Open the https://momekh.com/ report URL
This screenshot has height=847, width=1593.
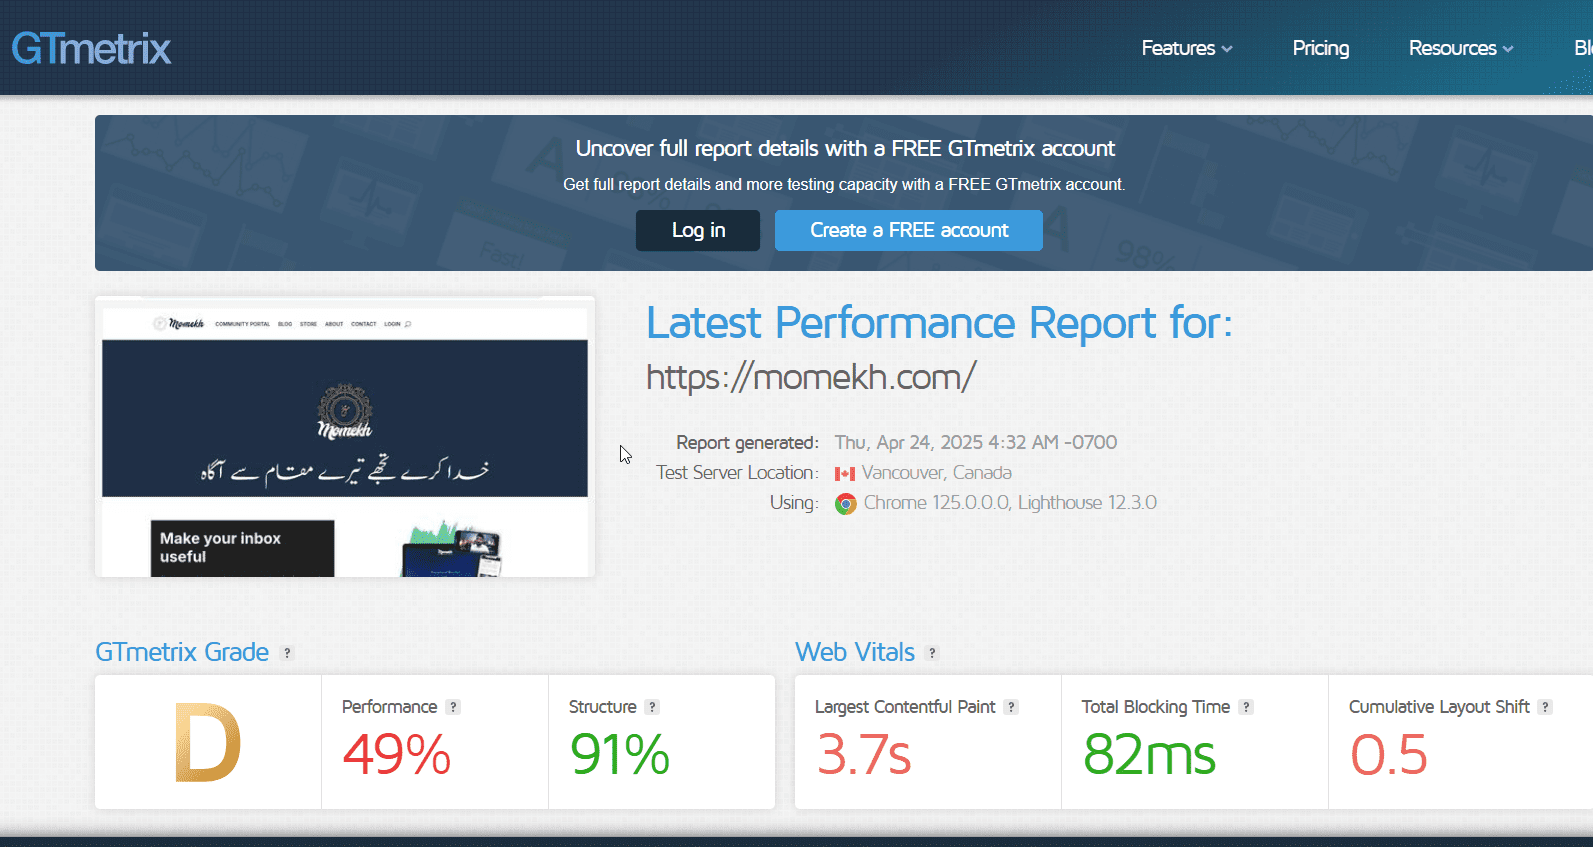point(811,377)
